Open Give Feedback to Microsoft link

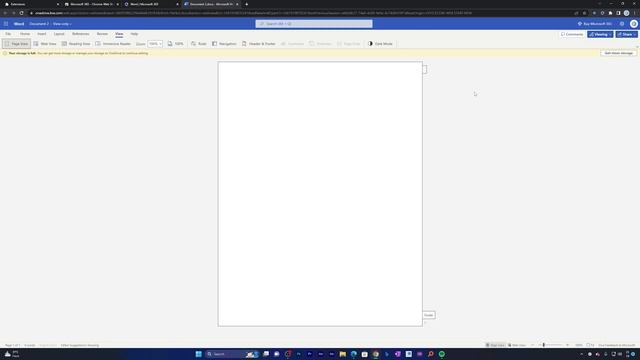(617, 345)
